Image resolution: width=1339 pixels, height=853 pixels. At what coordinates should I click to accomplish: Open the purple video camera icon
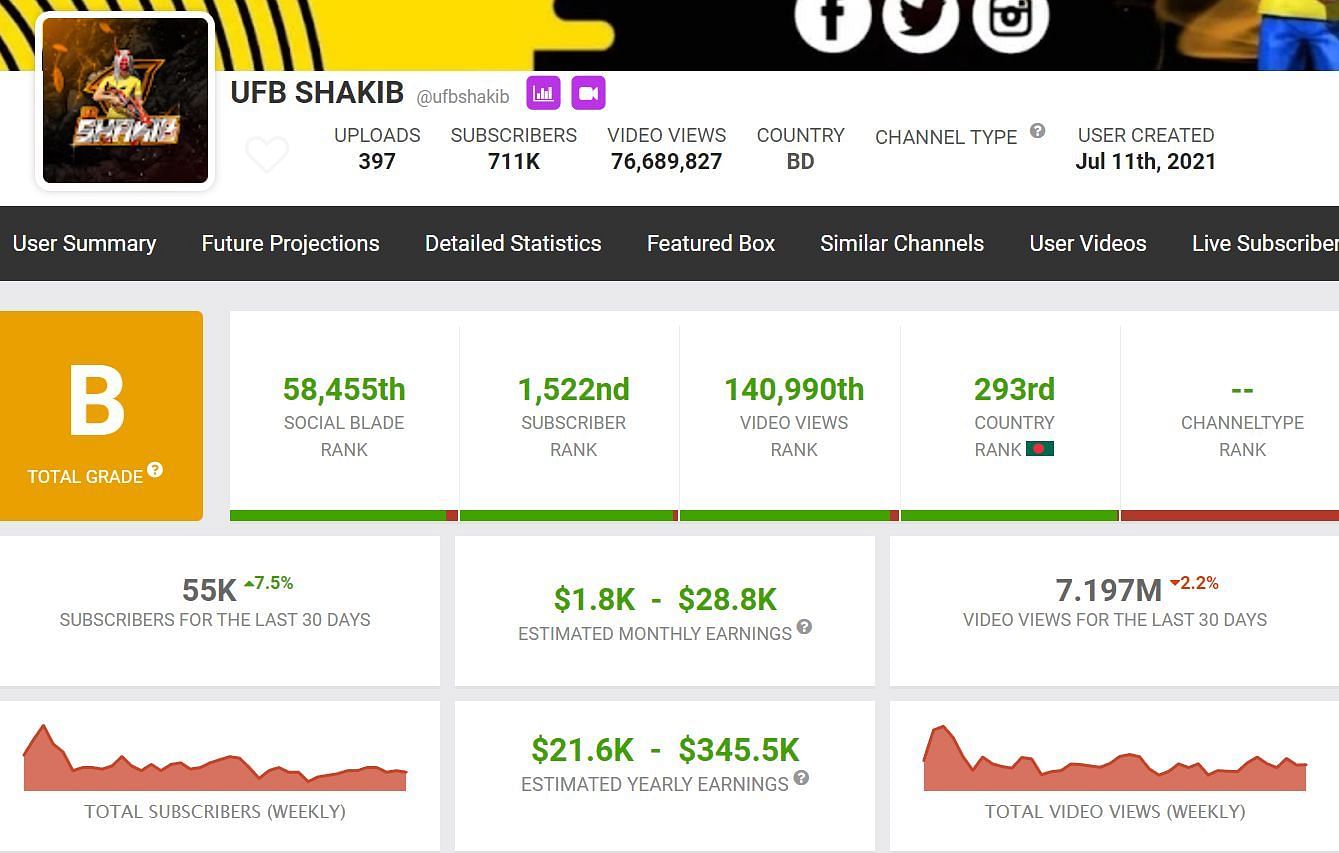(588, 93)
